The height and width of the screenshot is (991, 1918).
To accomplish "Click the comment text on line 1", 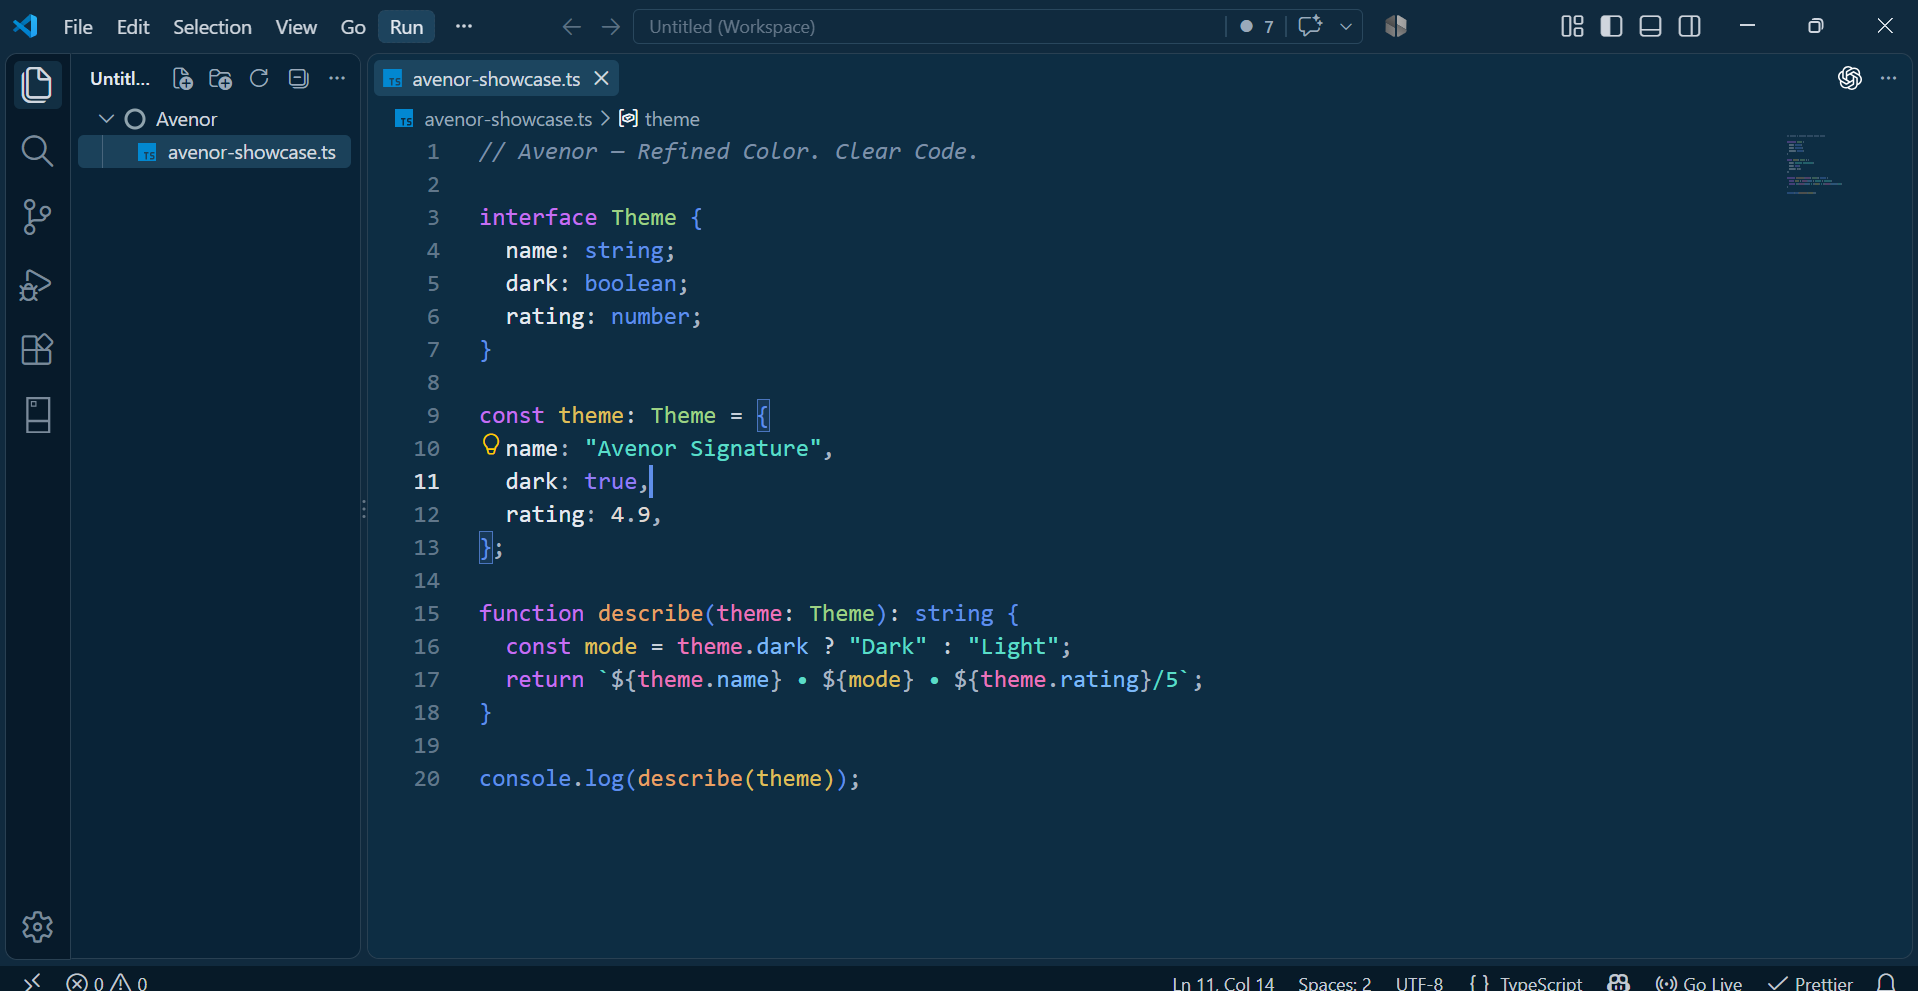I will pos(728,151).
